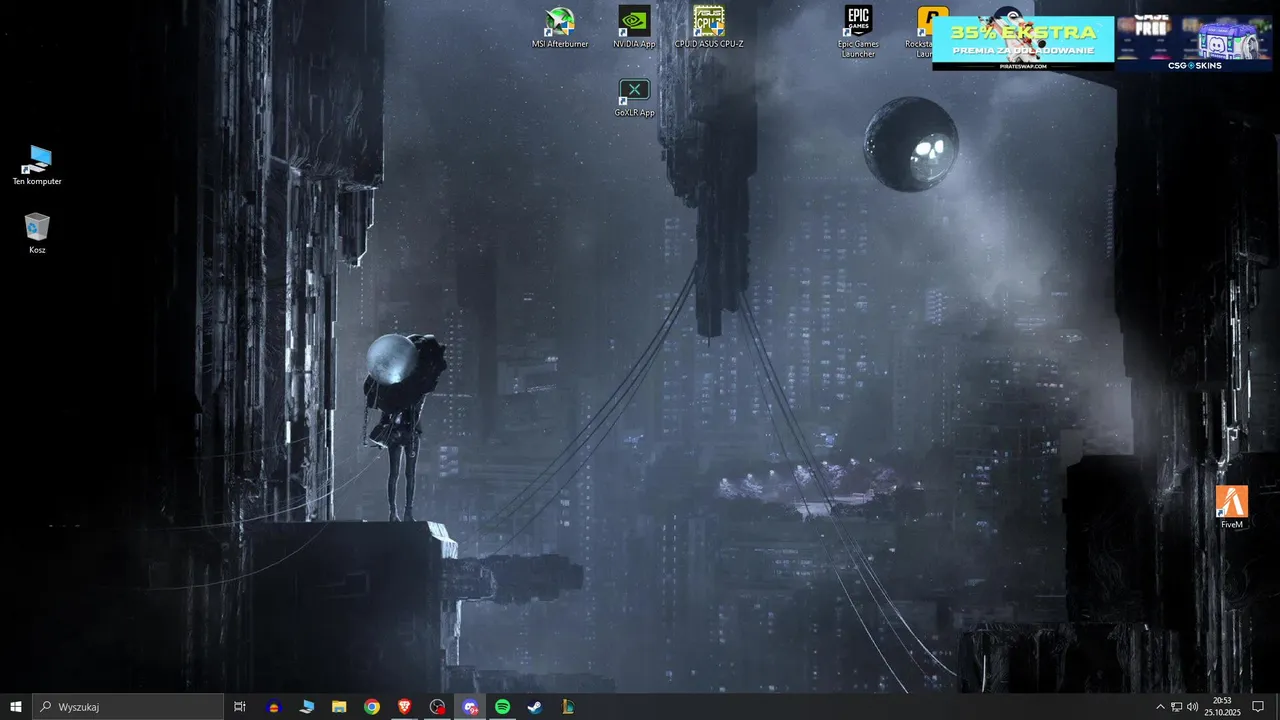1280x720 pixels.
Task: Launch Google Chrome from the taskbar
Action: coord(372,707)
